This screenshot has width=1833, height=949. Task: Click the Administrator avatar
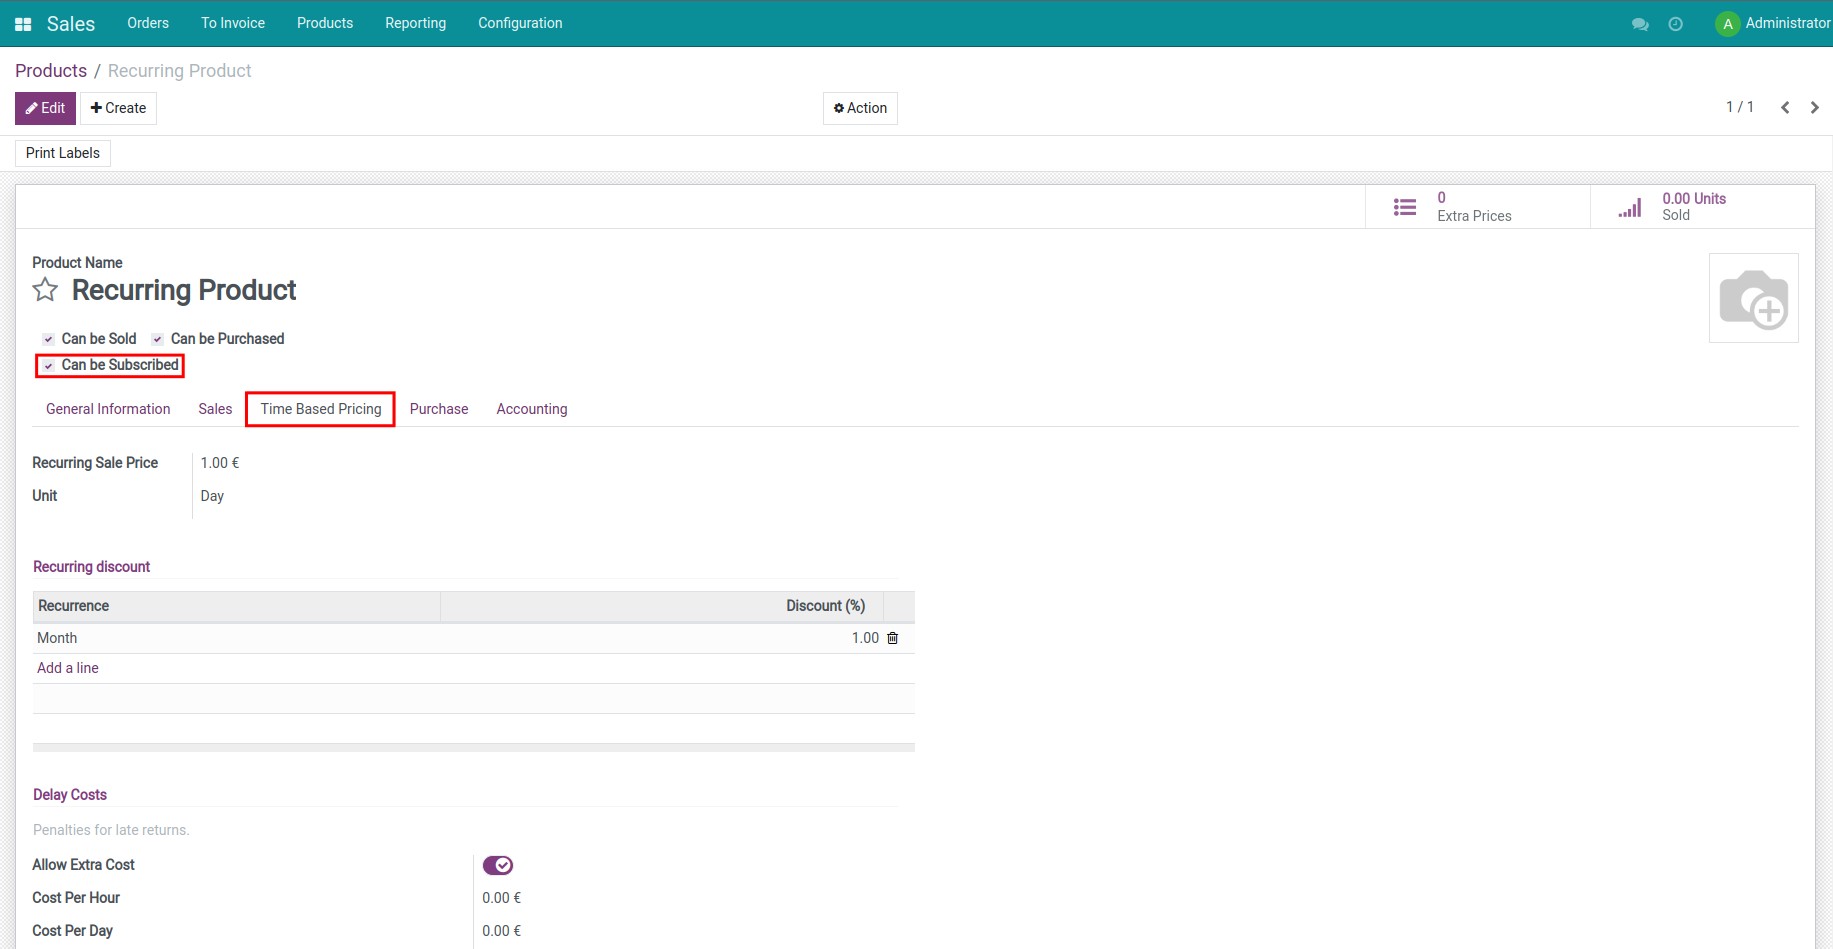pyautogui.click(x=1727, y=23)
